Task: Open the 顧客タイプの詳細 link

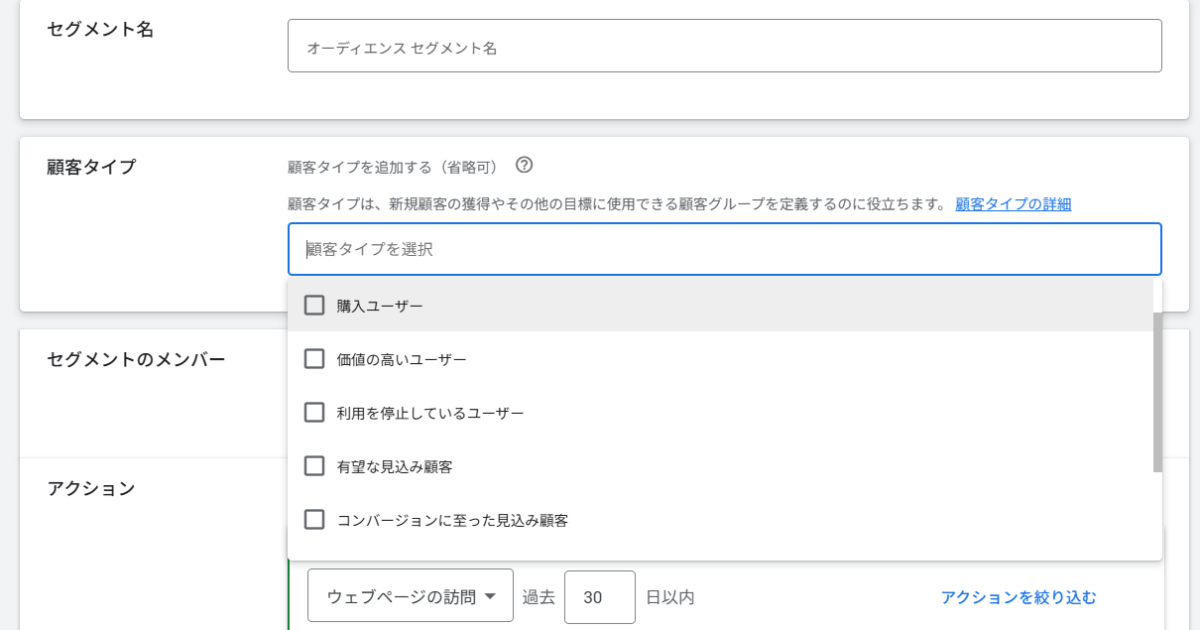Action: [x=1013, y=204]
